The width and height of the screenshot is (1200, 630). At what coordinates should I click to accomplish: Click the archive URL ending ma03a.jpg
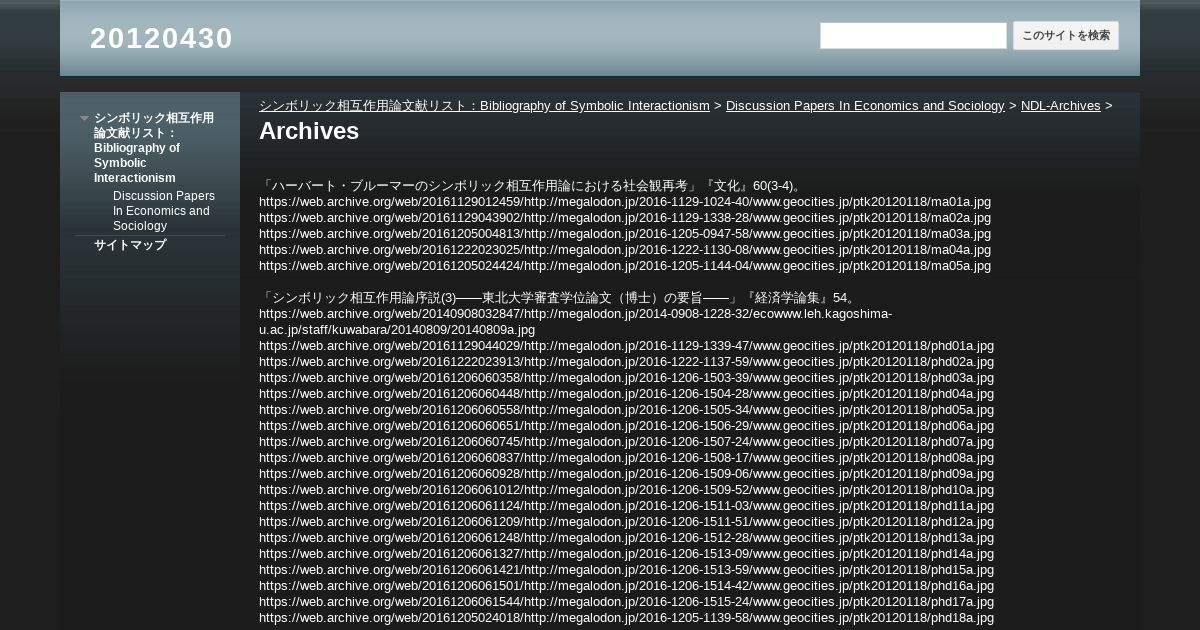pos(625,234)
